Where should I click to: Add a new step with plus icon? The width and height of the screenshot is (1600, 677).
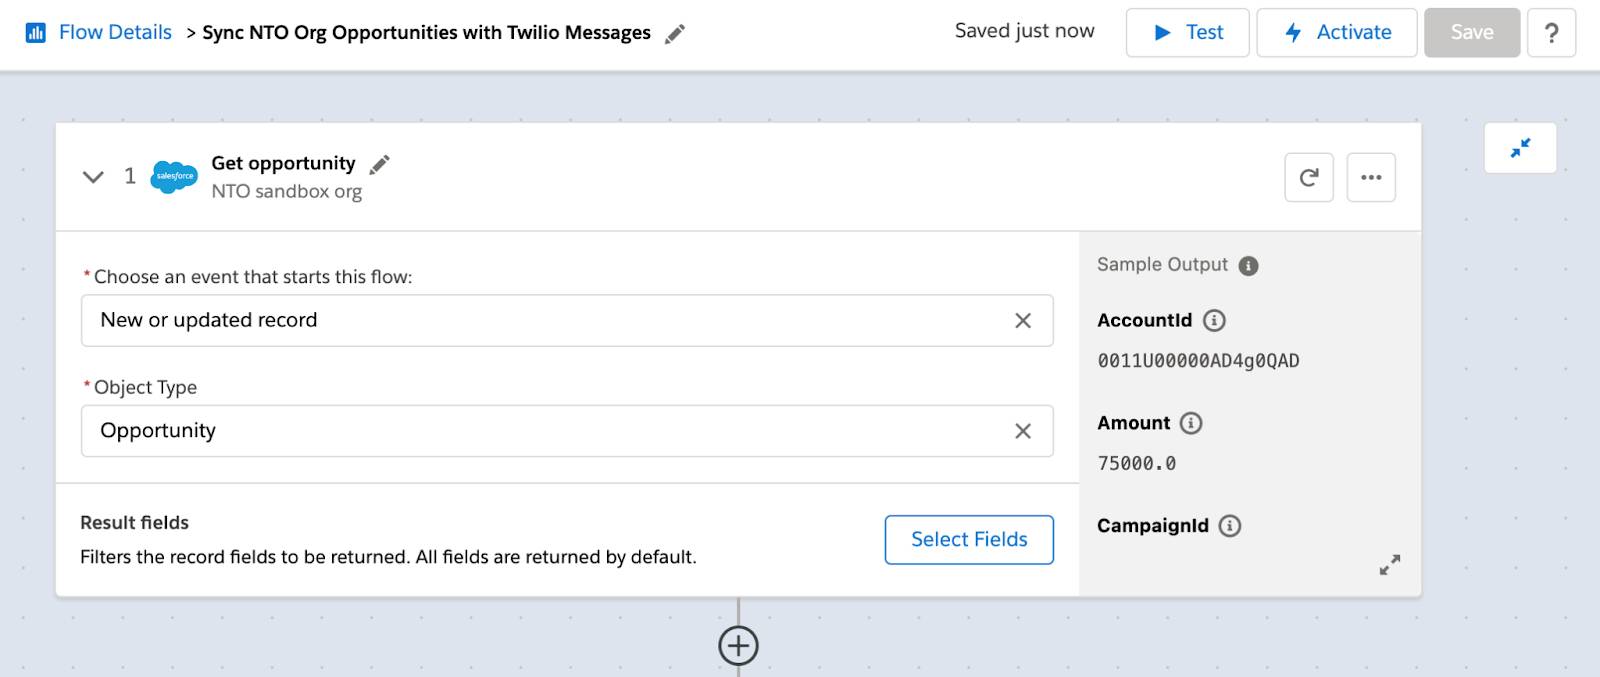tap(738, 645)
